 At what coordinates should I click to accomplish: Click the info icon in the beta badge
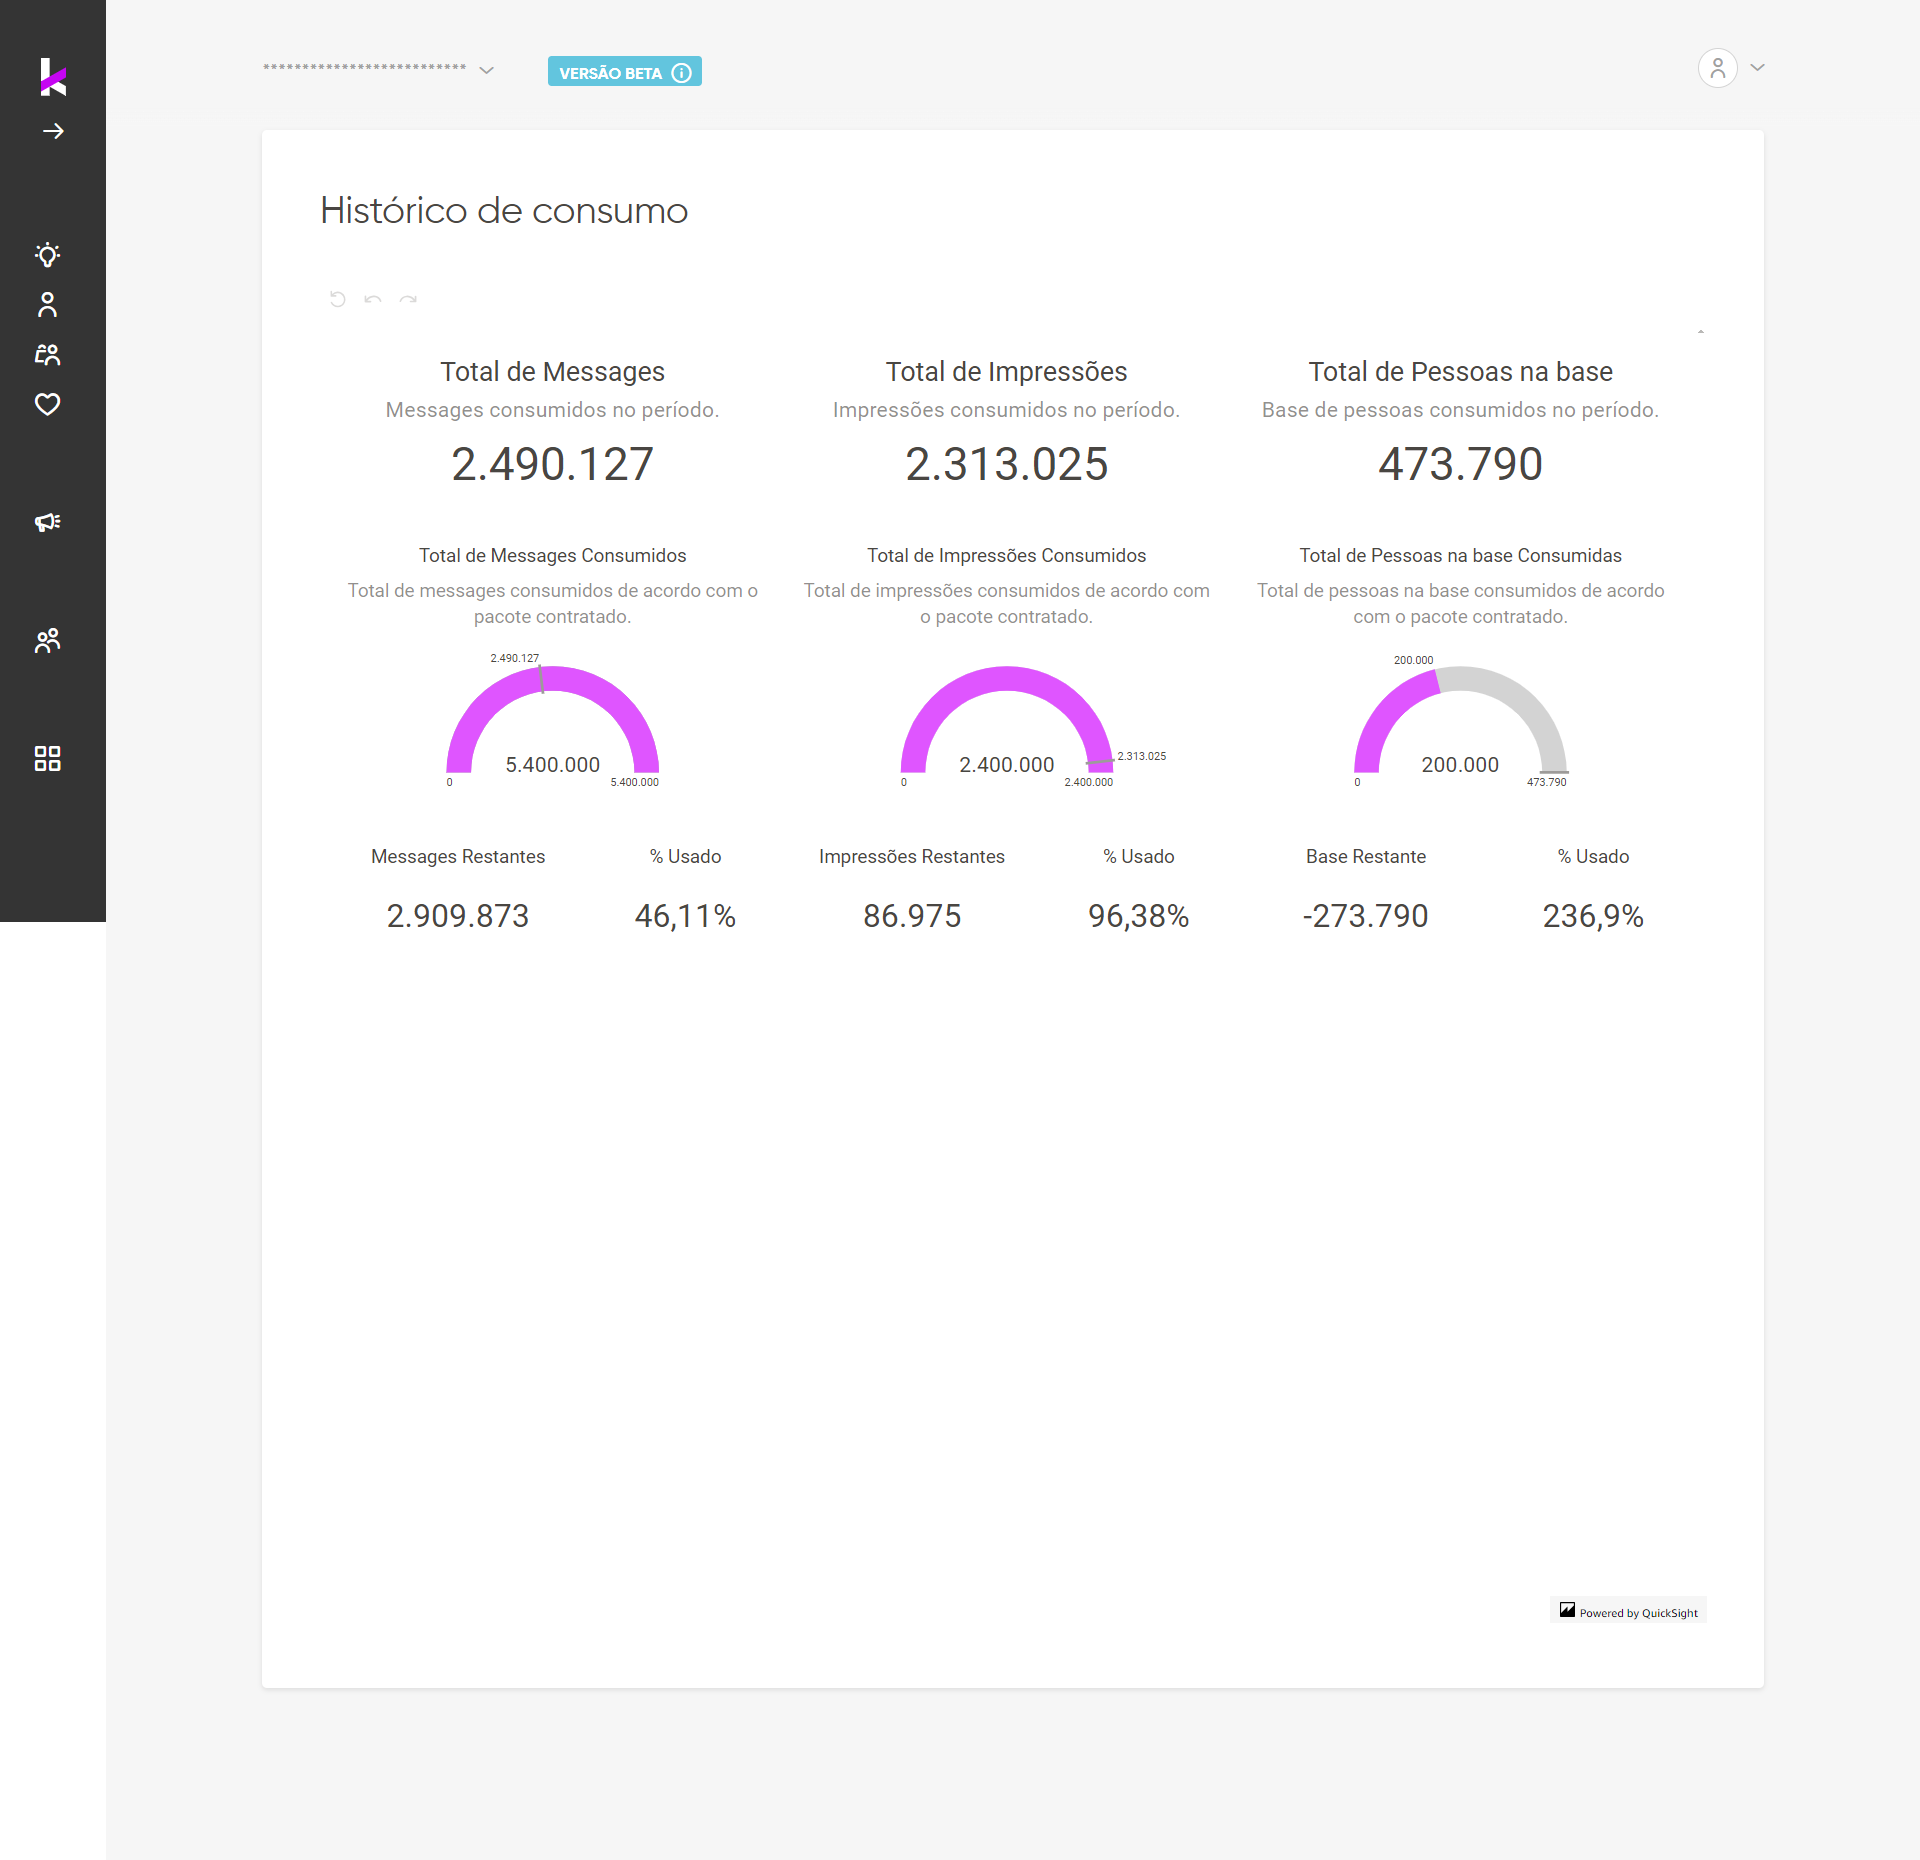pos(682,73)
